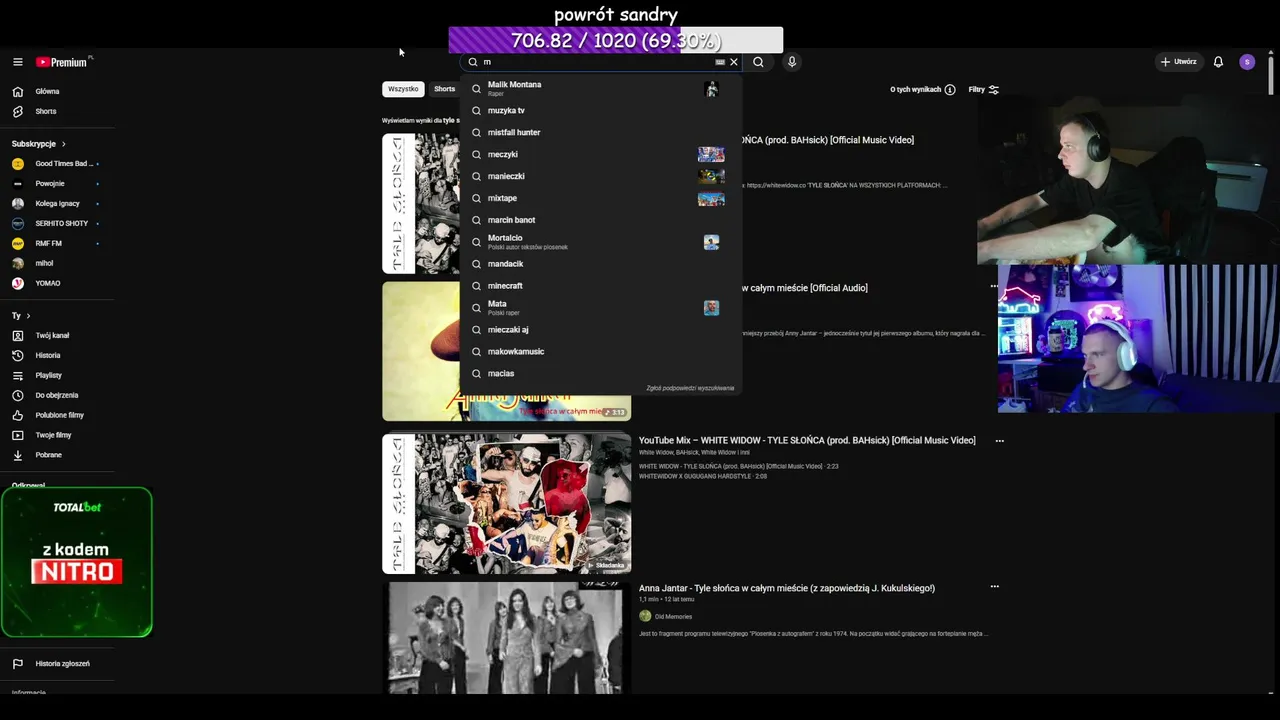Focus the search input field

[596, 62]
